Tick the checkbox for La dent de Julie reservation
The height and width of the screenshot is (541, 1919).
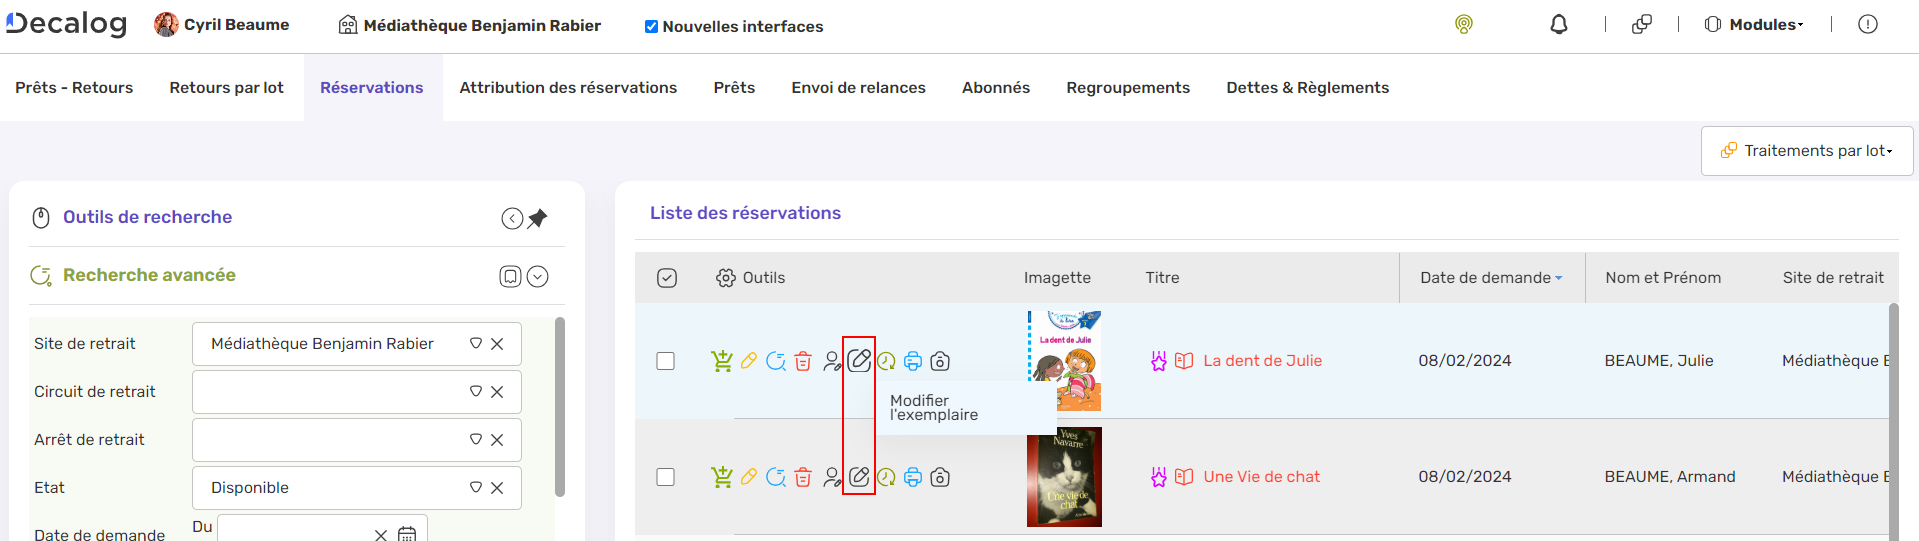point(666,361)
